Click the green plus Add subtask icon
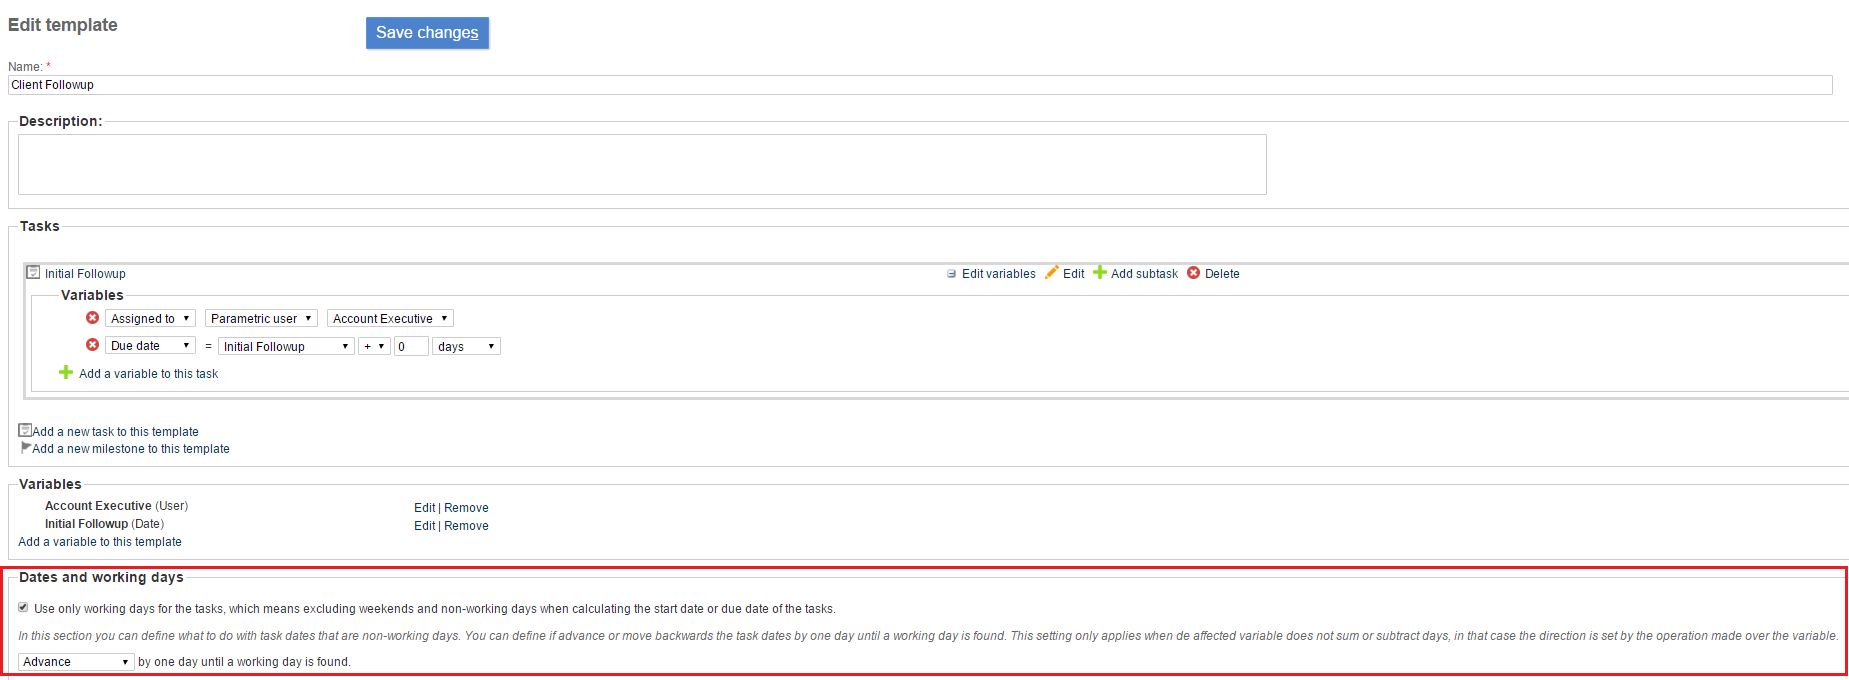 1100,273
